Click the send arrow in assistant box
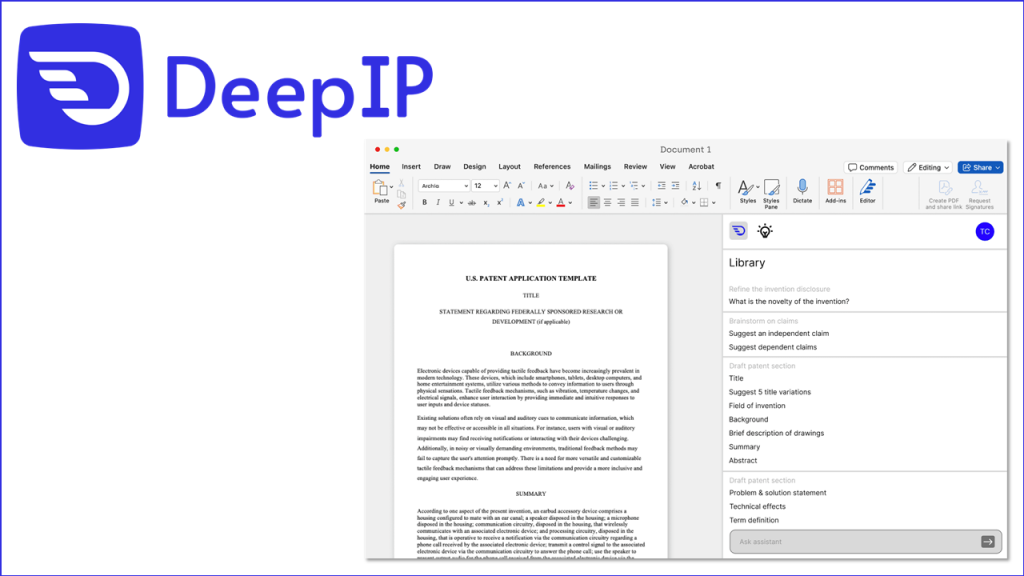Screen dimensions: 1024x576 (x=988, y=542)
